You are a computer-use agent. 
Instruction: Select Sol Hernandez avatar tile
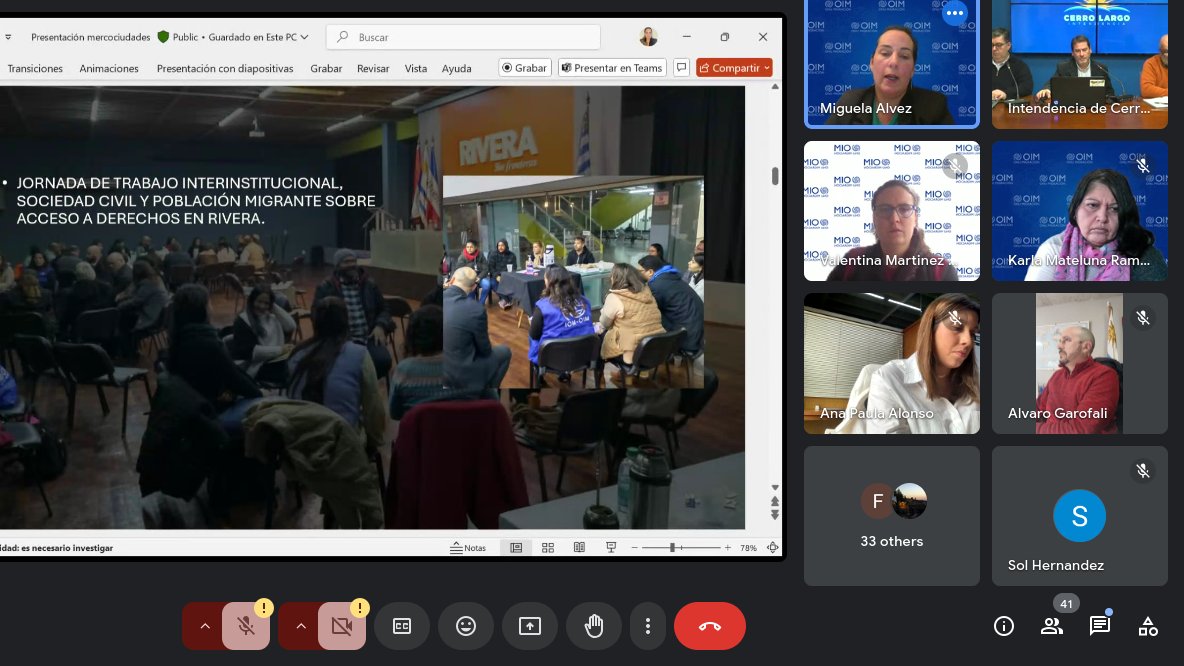[x=1080, y=516]
